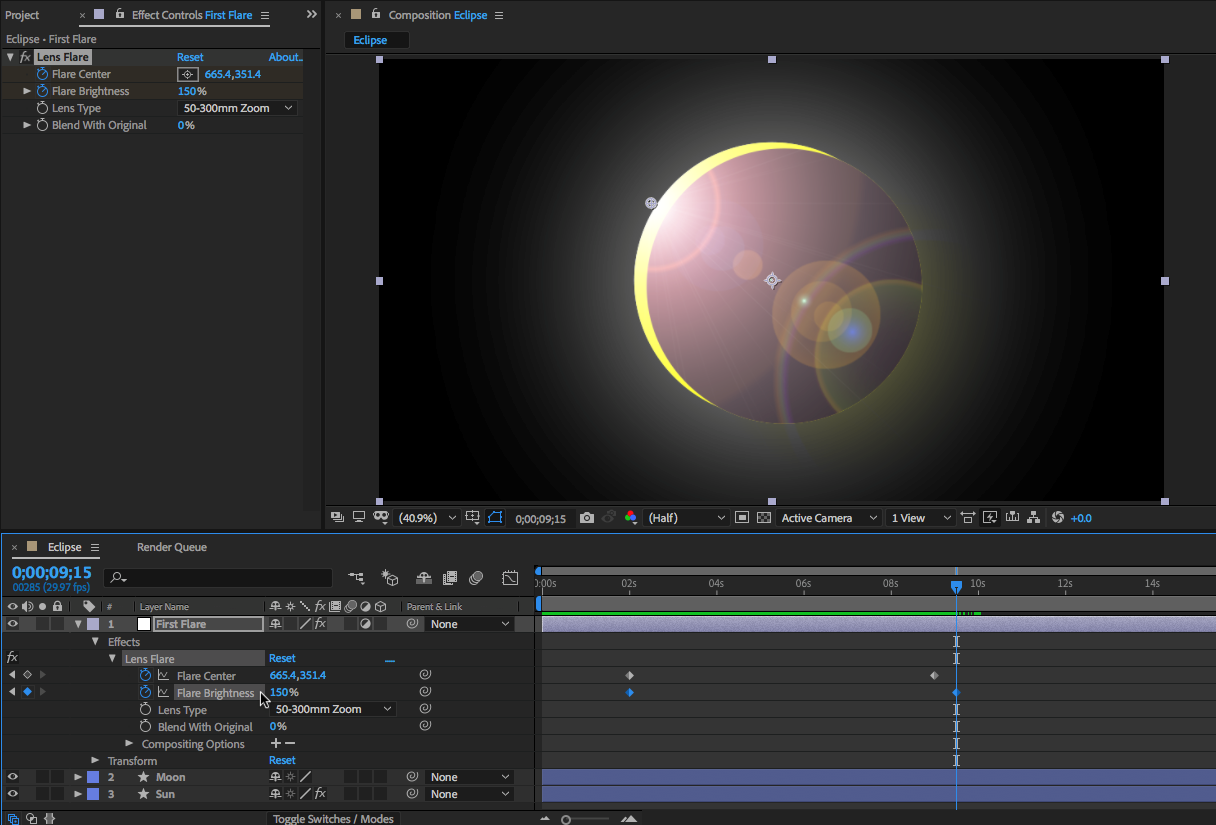
Task: Click Reset link in Effect Controls panel
Action: tap(190, 57)
